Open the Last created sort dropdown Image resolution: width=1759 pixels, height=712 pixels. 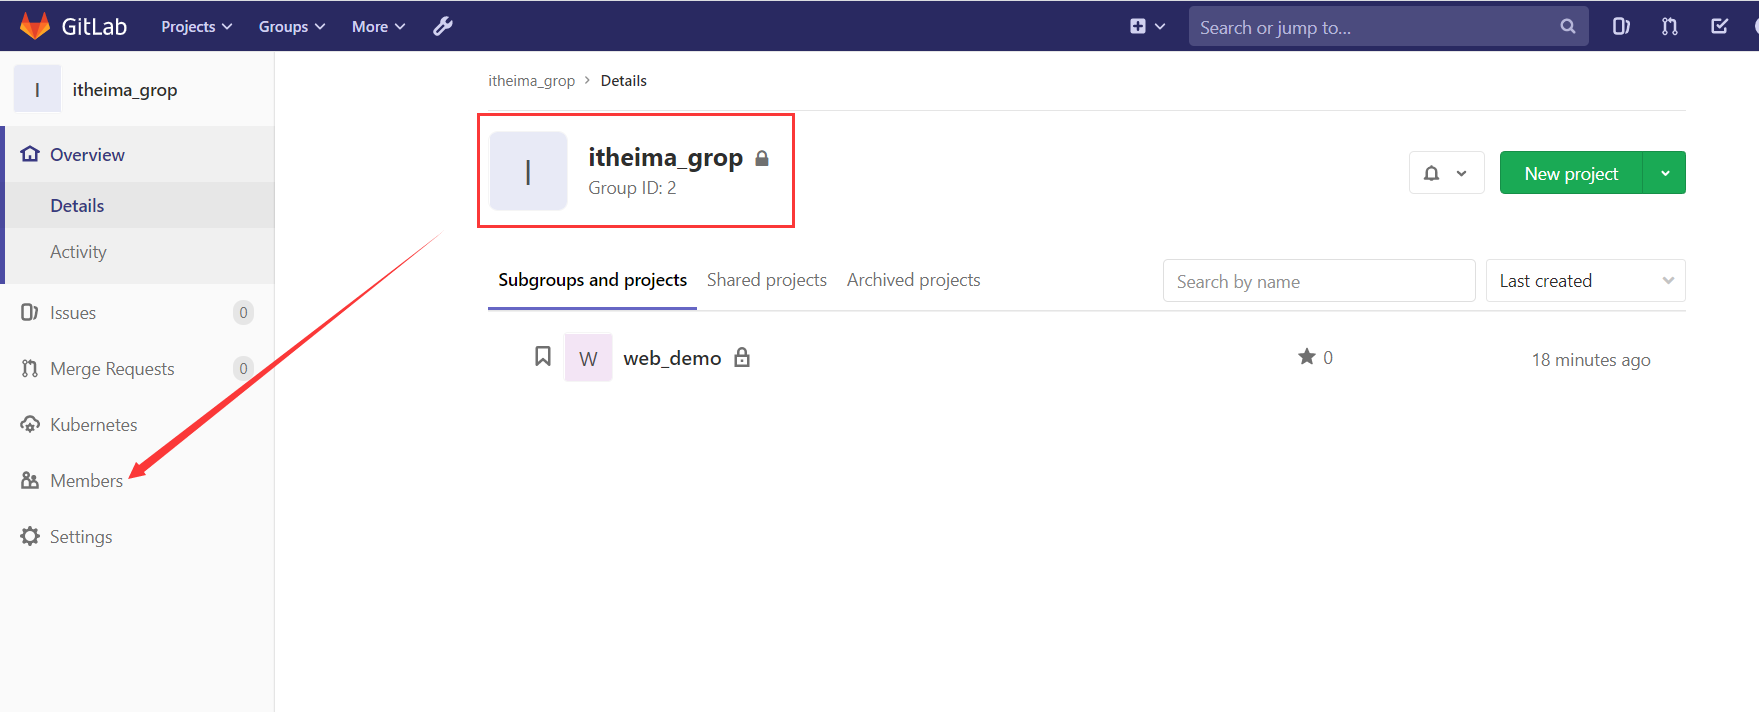(1585, 281)
